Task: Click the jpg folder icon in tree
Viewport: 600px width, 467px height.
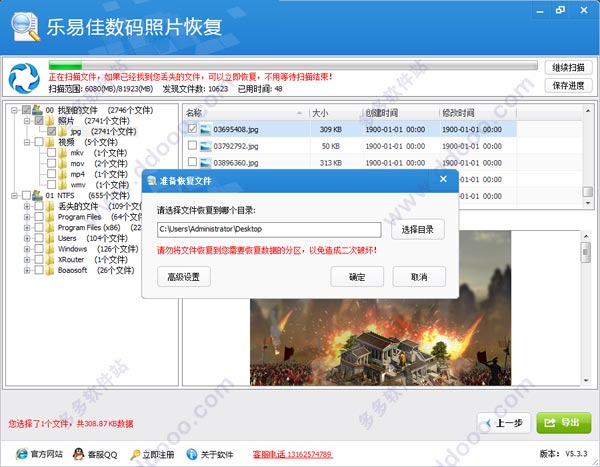Action: coord(62,131)
